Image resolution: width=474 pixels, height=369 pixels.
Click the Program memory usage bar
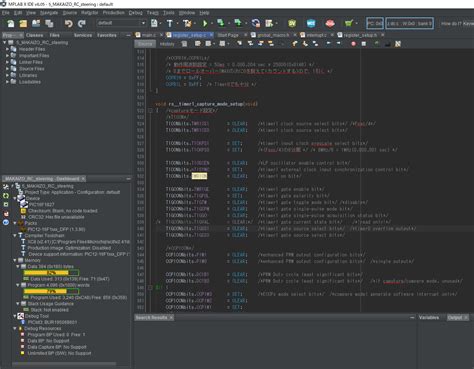coord(51,291)
